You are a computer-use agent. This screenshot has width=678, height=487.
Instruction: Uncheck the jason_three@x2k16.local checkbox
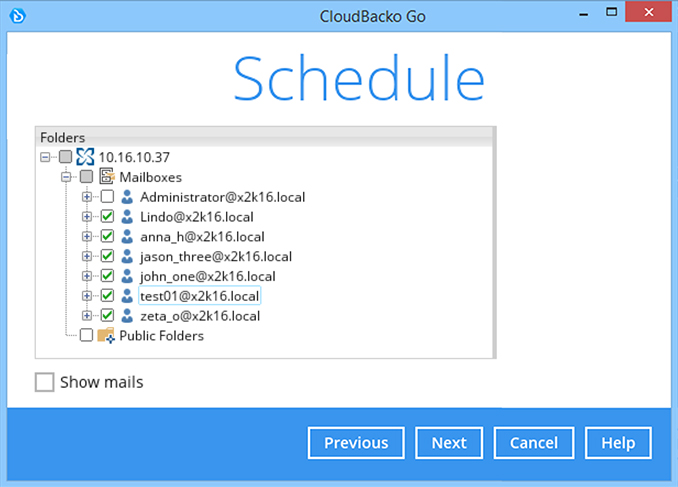(107, 257)
